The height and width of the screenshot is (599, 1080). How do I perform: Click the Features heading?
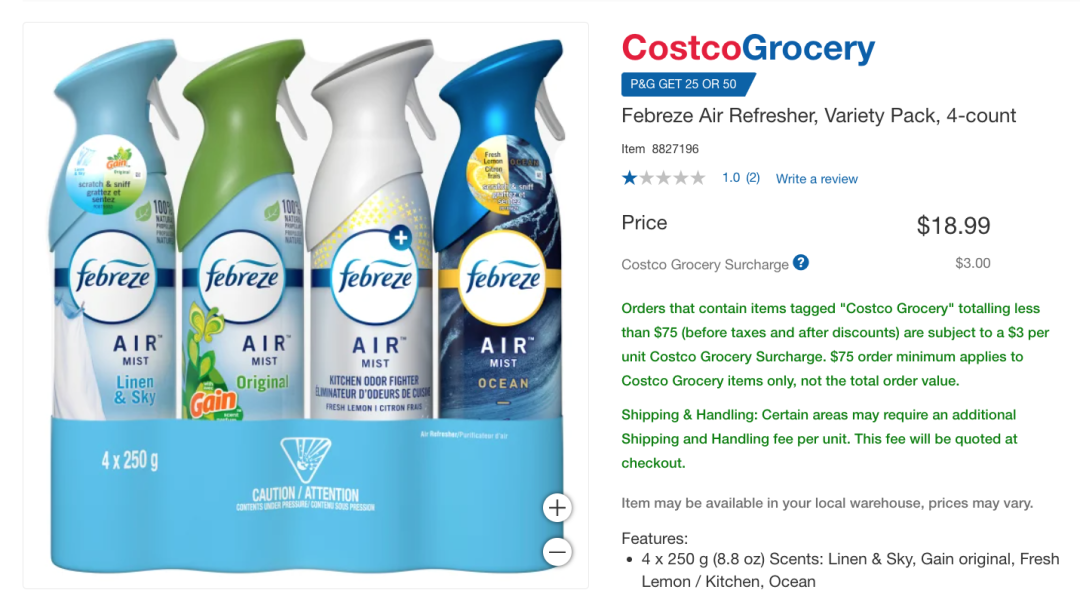(x=654, y=538)
